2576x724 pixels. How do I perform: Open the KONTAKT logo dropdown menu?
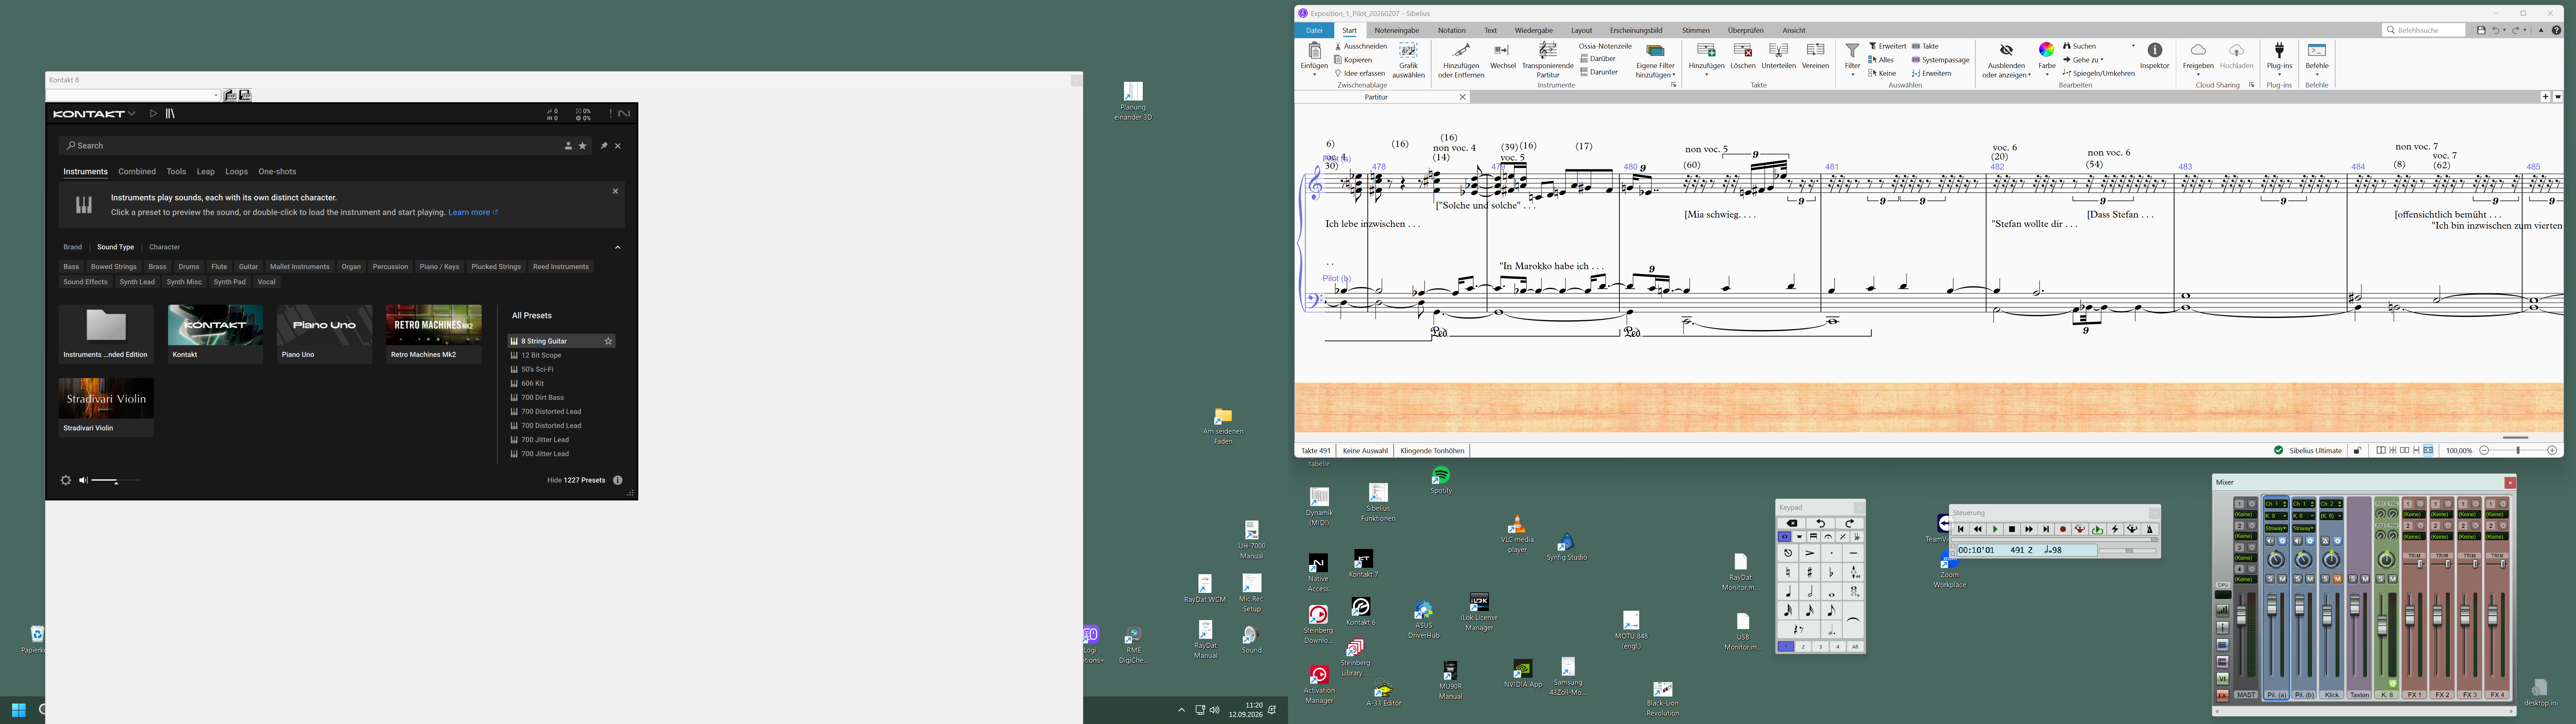94,114
